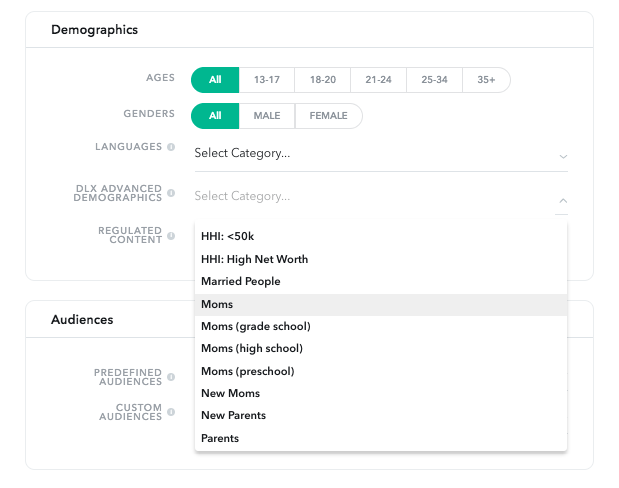Click the Custom Audiences info icon

click(x=171, y=412)
